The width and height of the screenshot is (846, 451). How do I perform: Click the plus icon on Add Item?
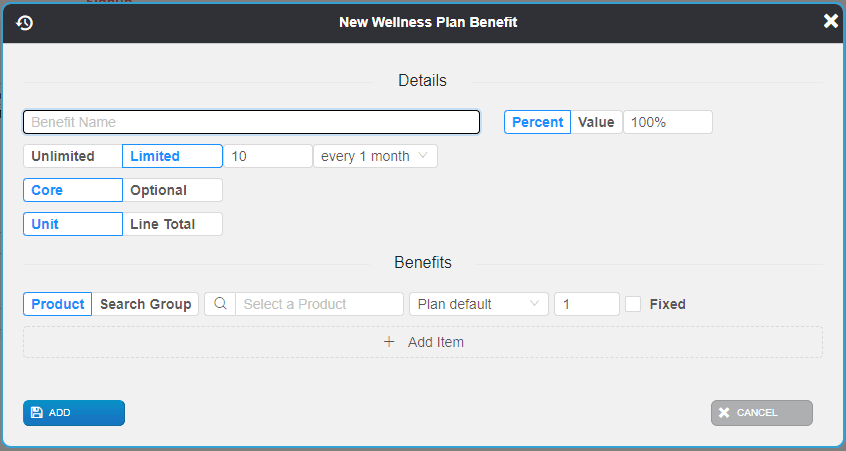(x=390, y=342)
